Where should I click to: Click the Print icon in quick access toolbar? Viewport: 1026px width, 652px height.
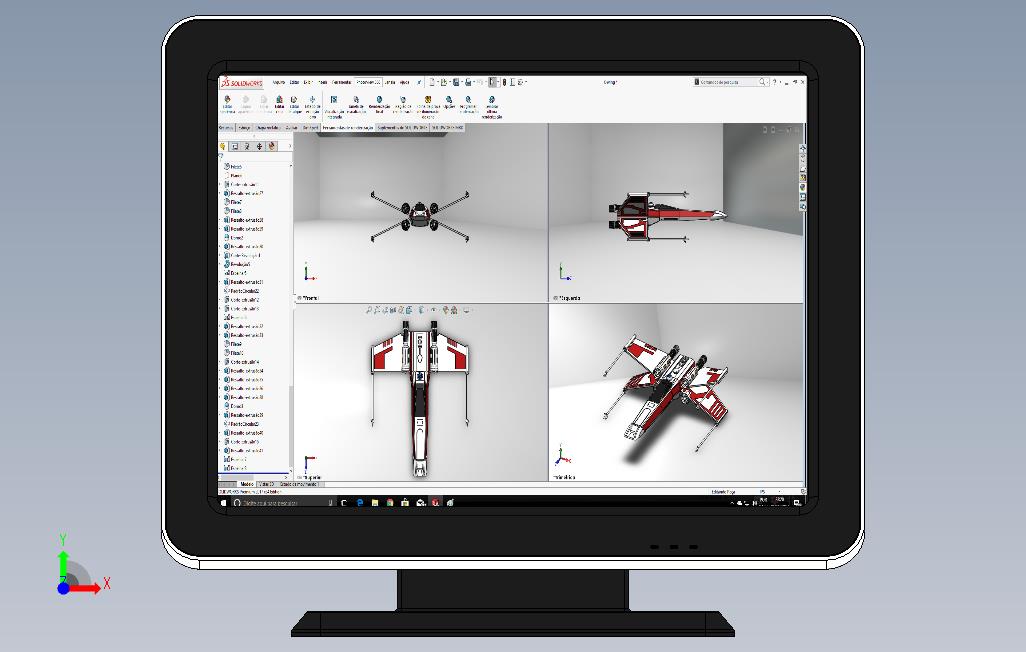tap(468, 82)
